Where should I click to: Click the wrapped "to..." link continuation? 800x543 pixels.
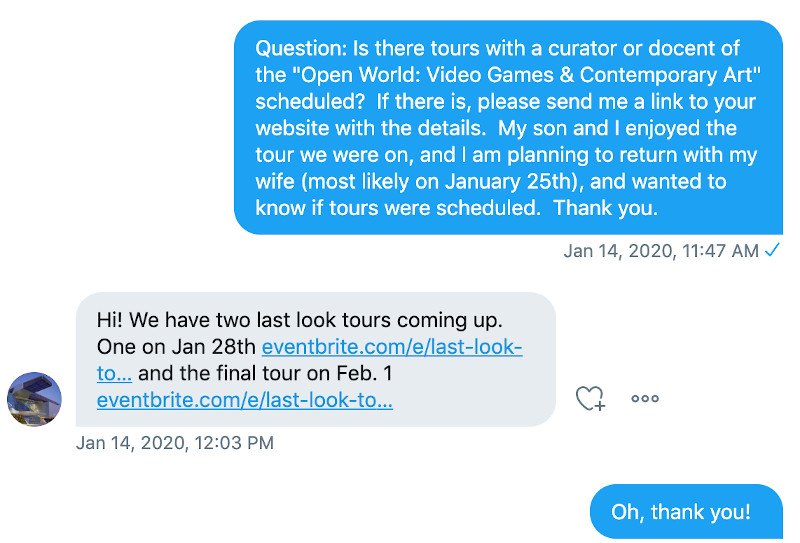[114, 374]
